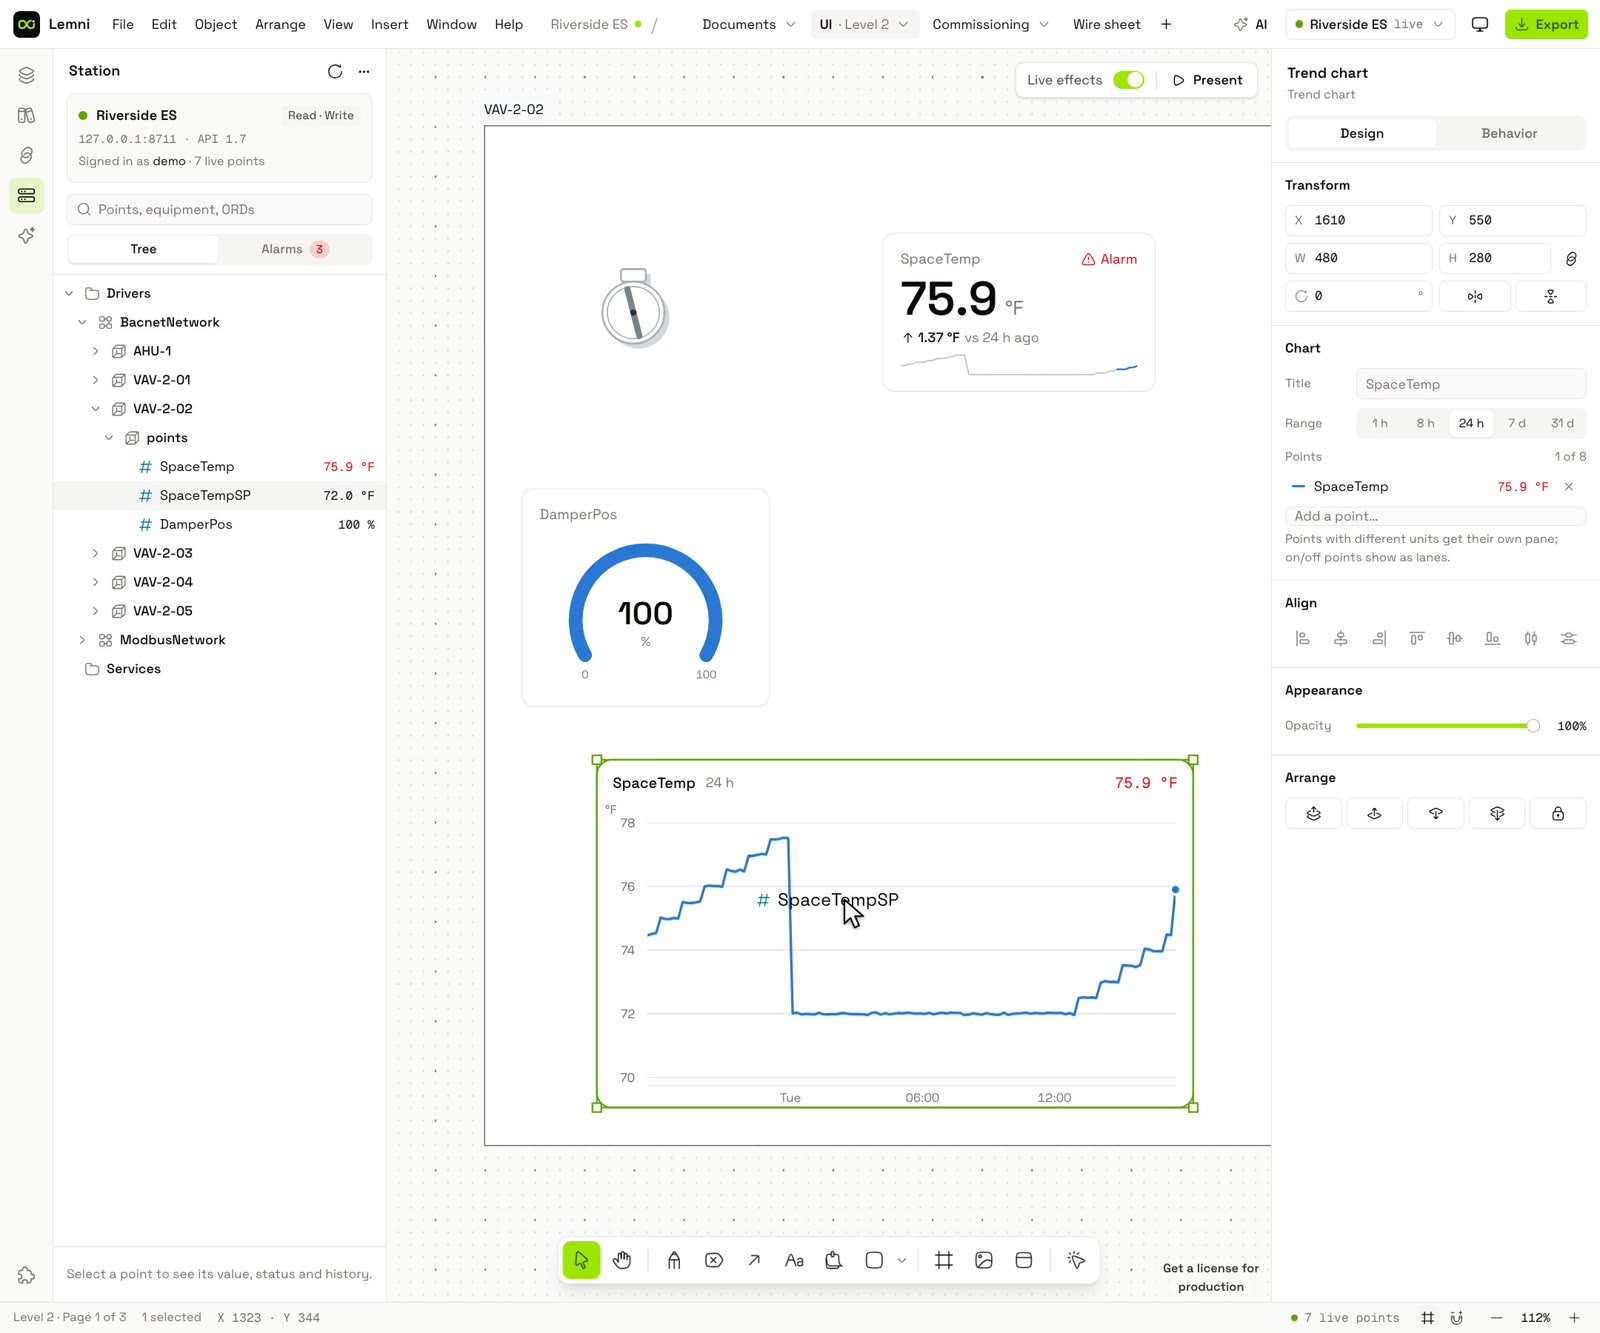Switch to the Behavior tab
1600x1333 pixels.
pyautogui.click(x=1509, y=133)
